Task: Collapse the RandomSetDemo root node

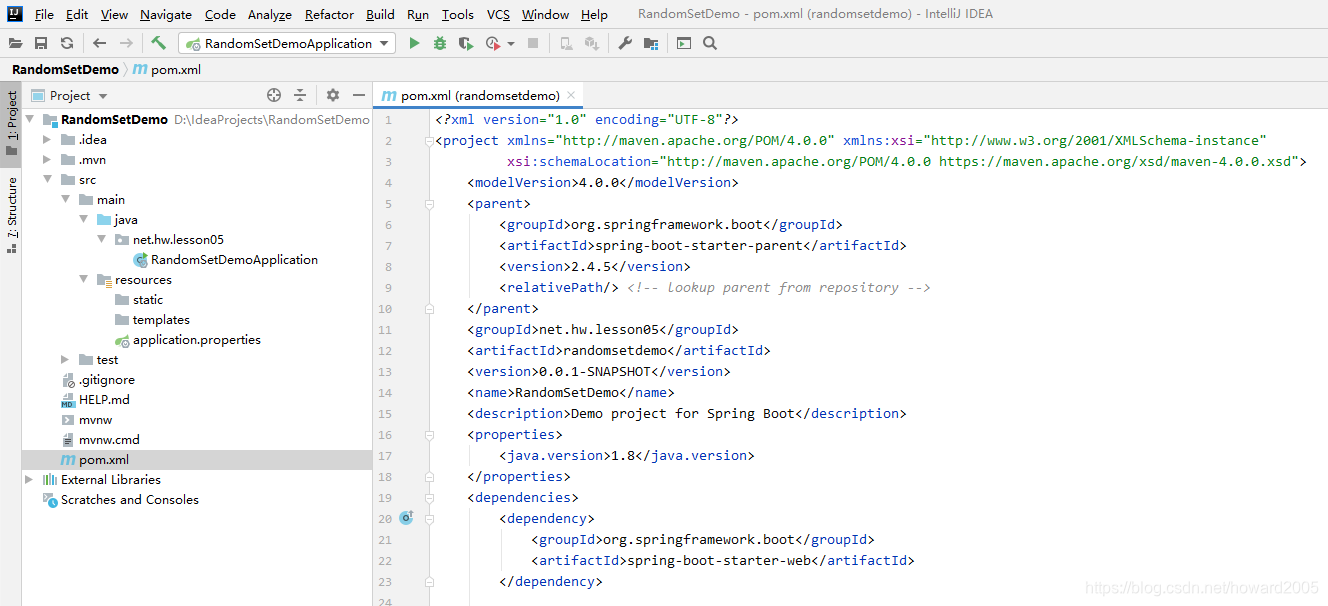Action: click(30, 119)
